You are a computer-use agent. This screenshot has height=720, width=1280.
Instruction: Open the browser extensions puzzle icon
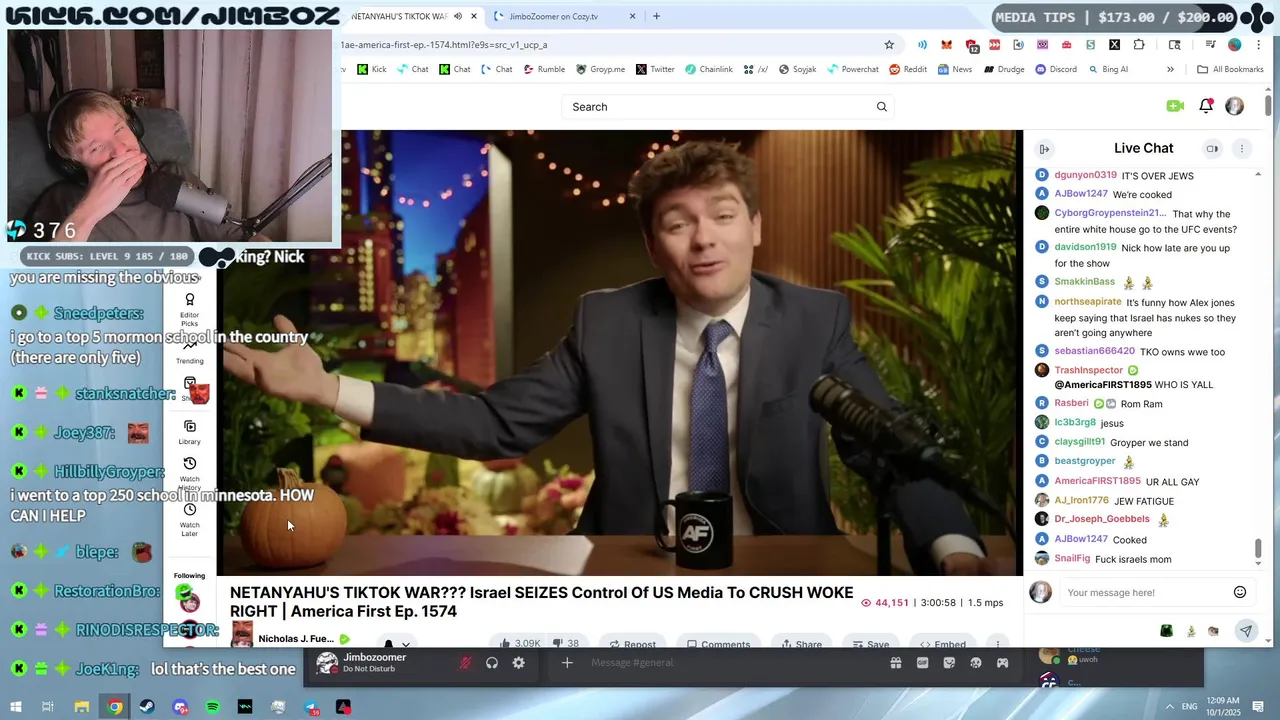(x=1139, y=45)
